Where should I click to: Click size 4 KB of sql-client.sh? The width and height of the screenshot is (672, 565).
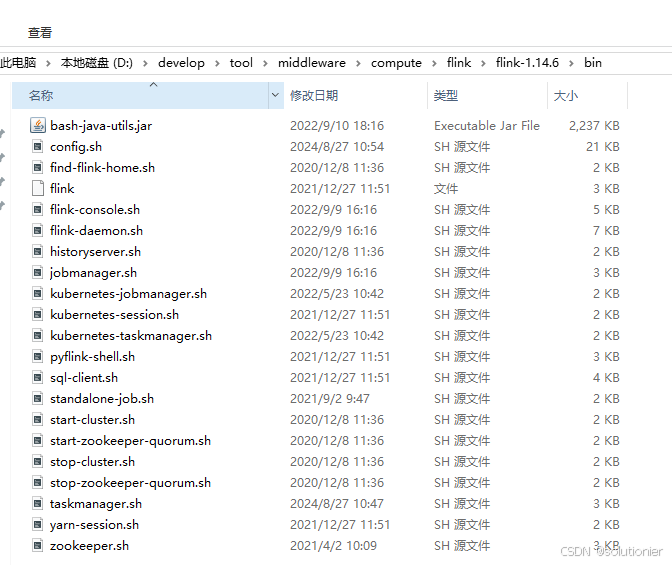[x=606, y=378]
